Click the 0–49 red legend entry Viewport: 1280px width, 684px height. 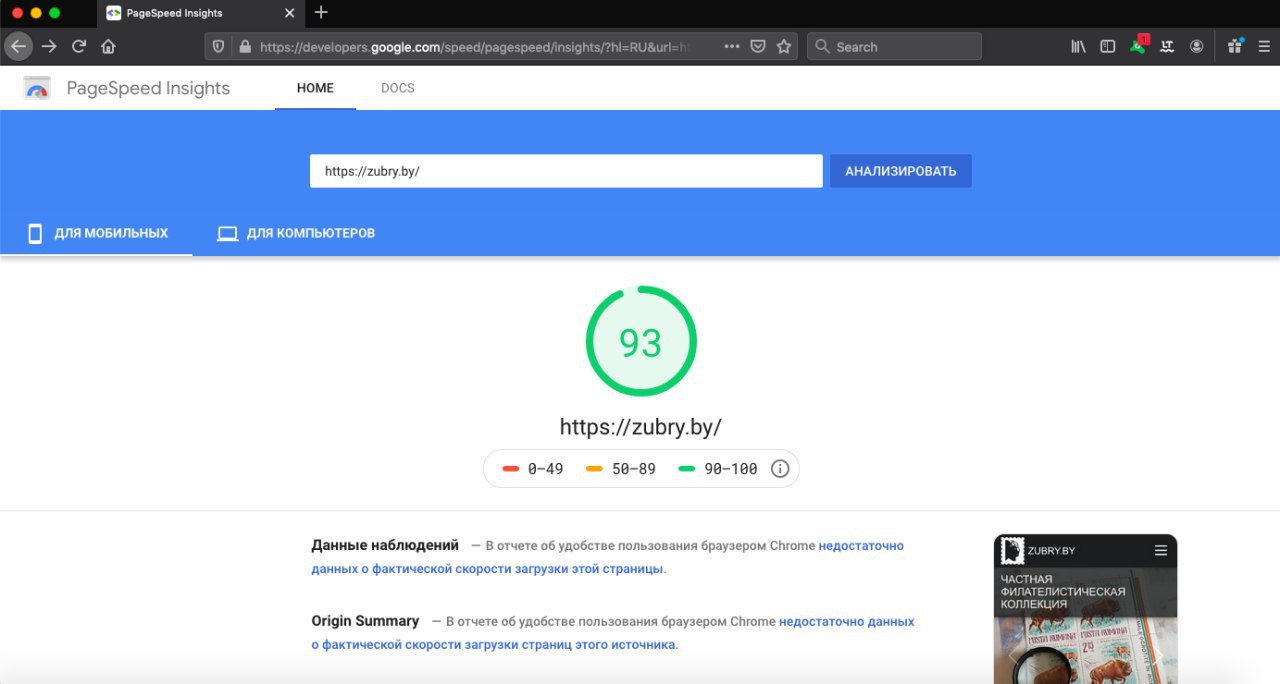(x=533, y=468)
